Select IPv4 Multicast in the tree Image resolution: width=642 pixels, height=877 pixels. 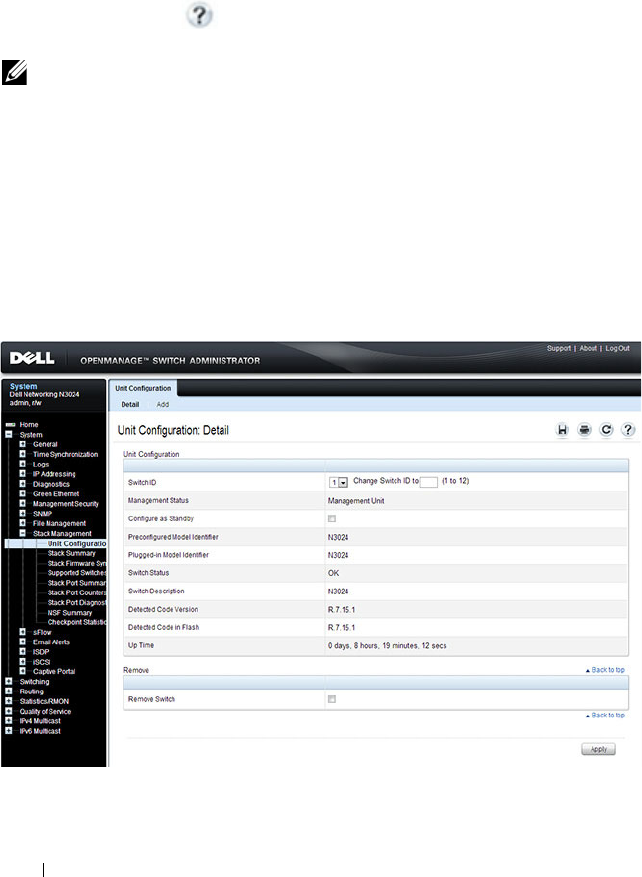(x=40, y=721)
